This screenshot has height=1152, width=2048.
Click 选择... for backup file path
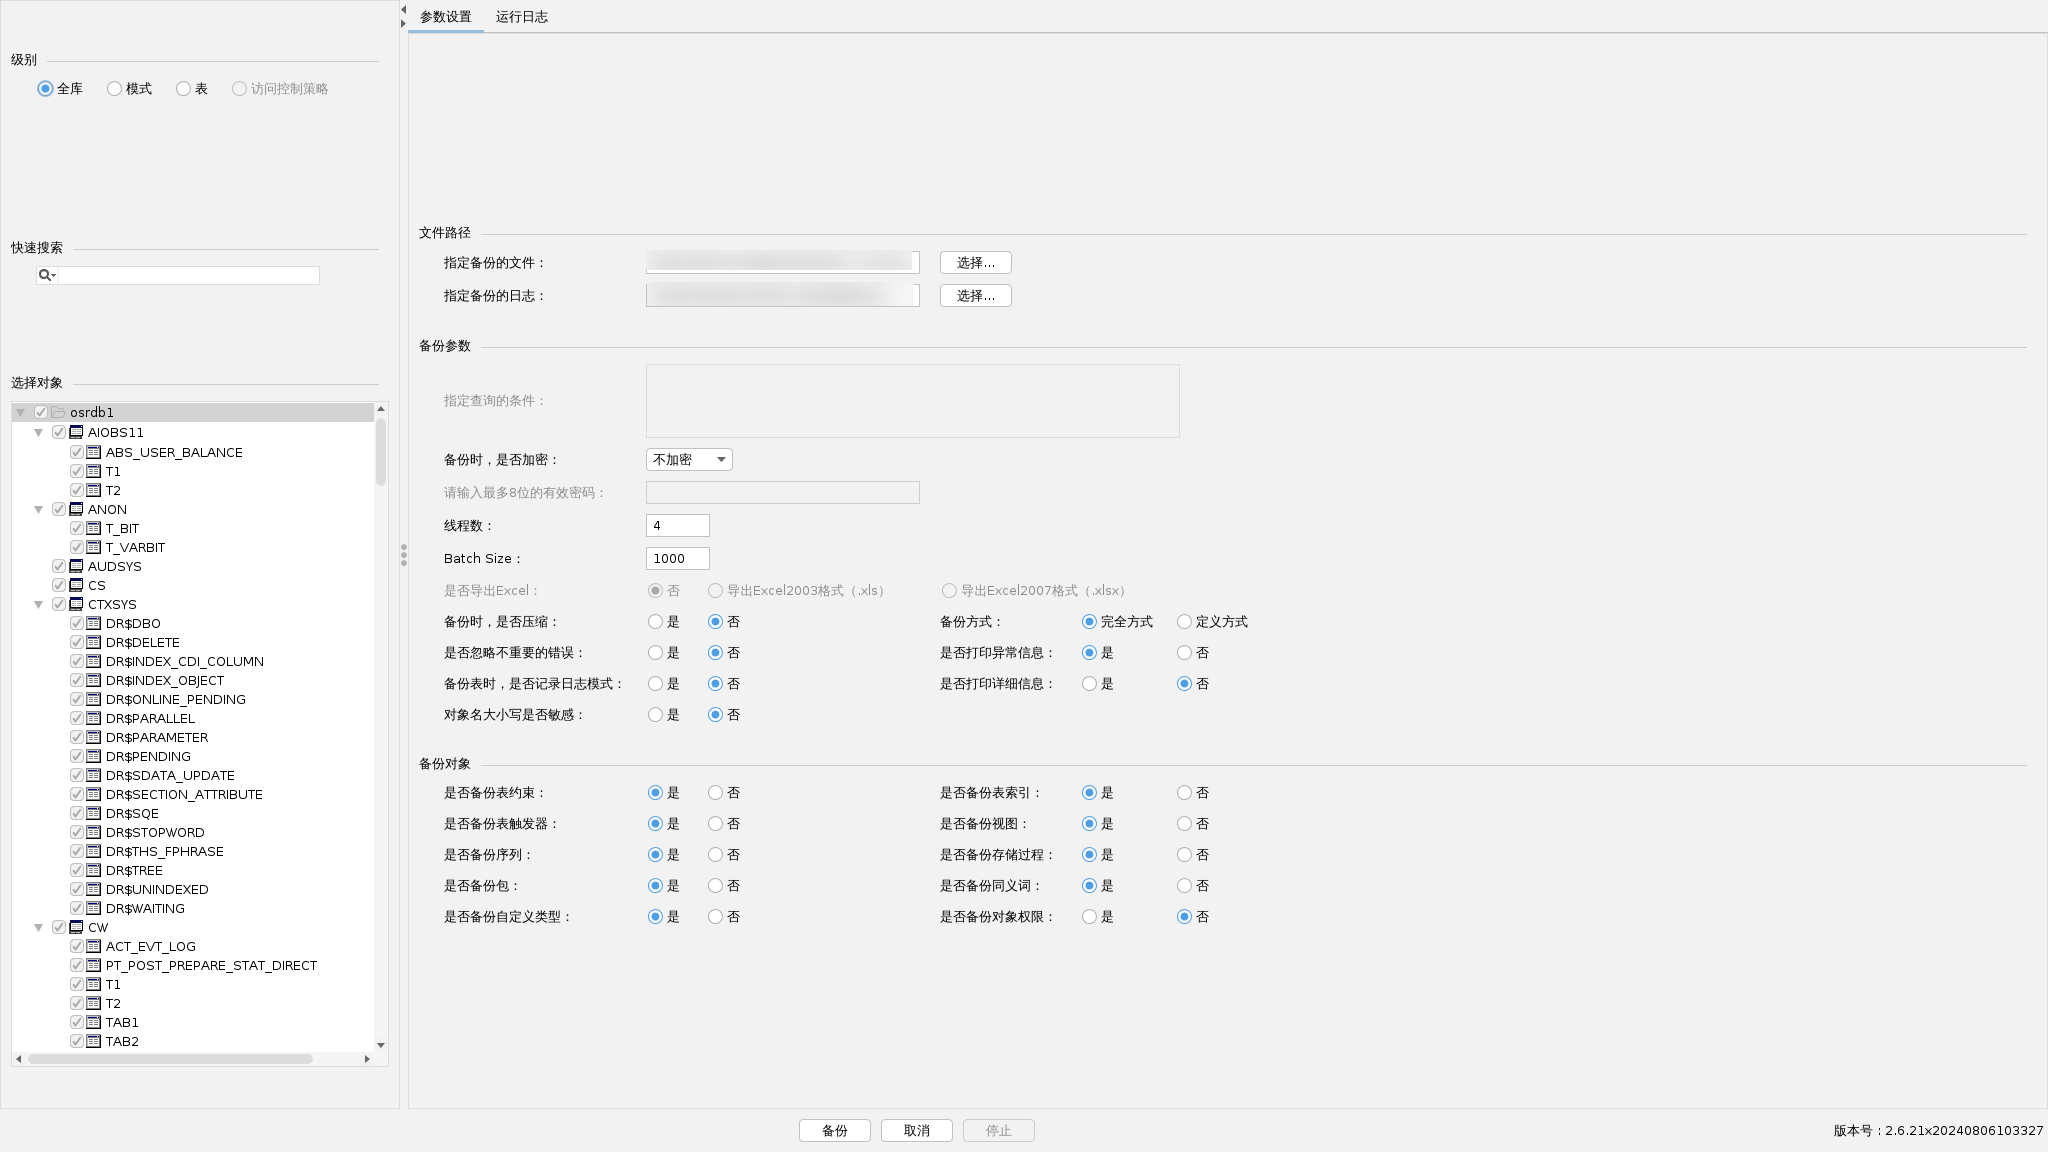pos(975,263)
